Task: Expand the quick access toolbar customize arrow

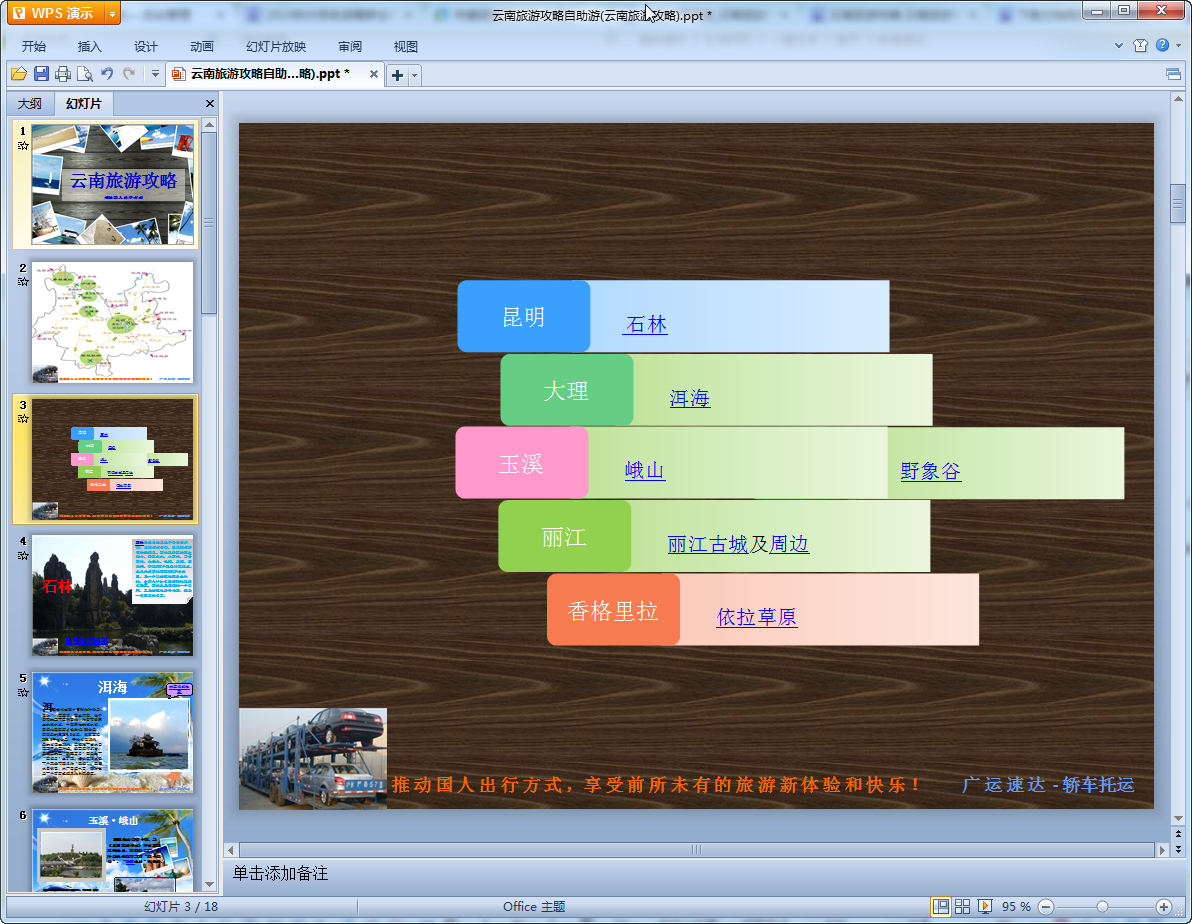Action: coord(155,74)
